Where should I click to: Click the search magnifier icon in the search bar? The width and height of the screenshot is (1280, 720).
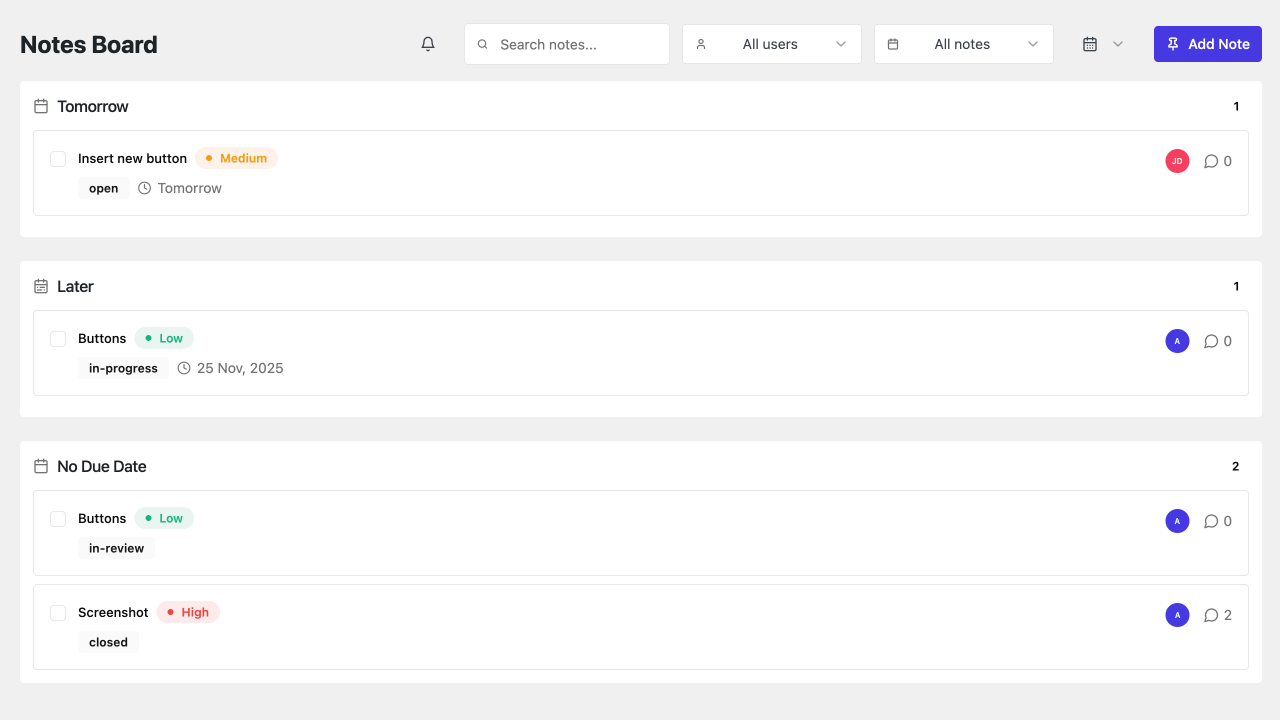482,44
